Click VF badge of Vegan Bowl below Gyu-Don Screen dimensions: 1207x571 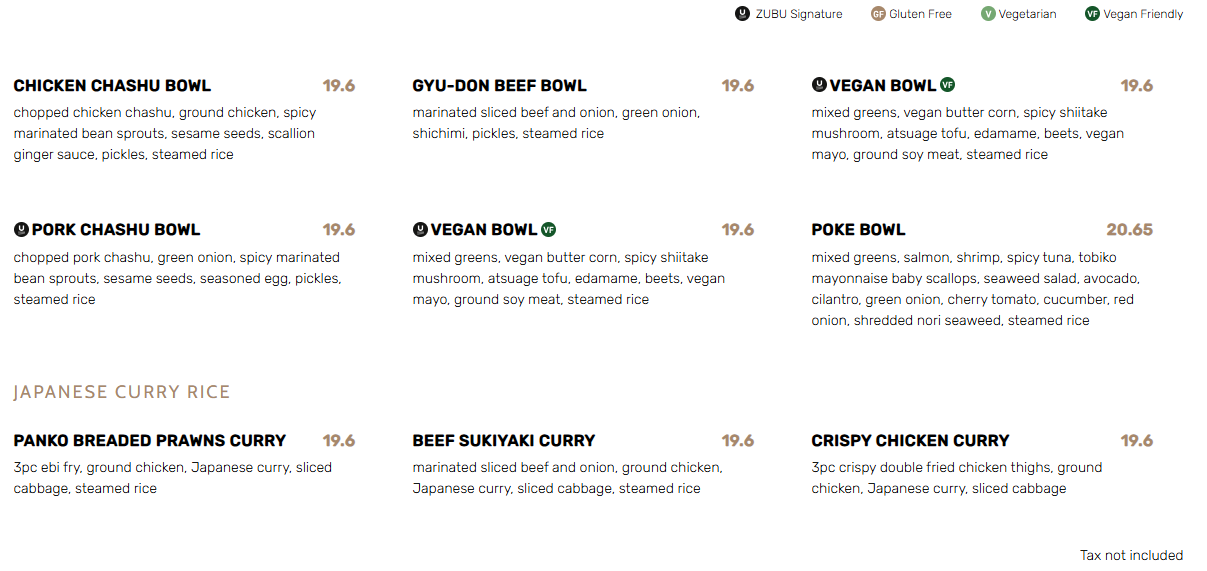tap(548, 230)
